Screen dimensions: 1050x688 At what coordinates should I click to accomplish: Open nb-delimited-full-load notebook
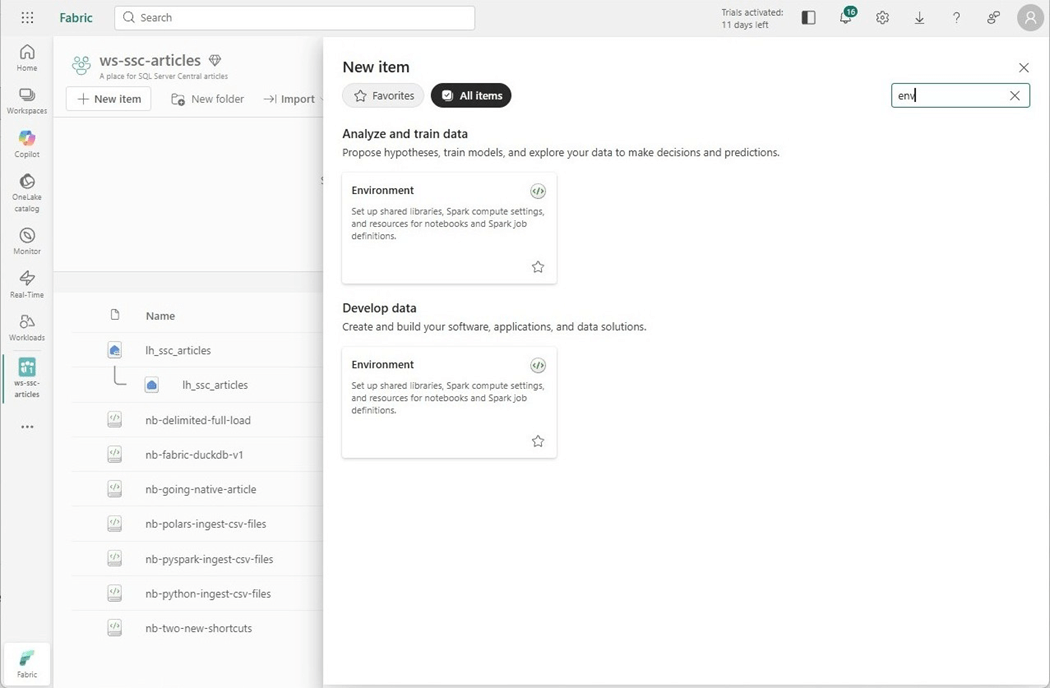click(198, 420)
